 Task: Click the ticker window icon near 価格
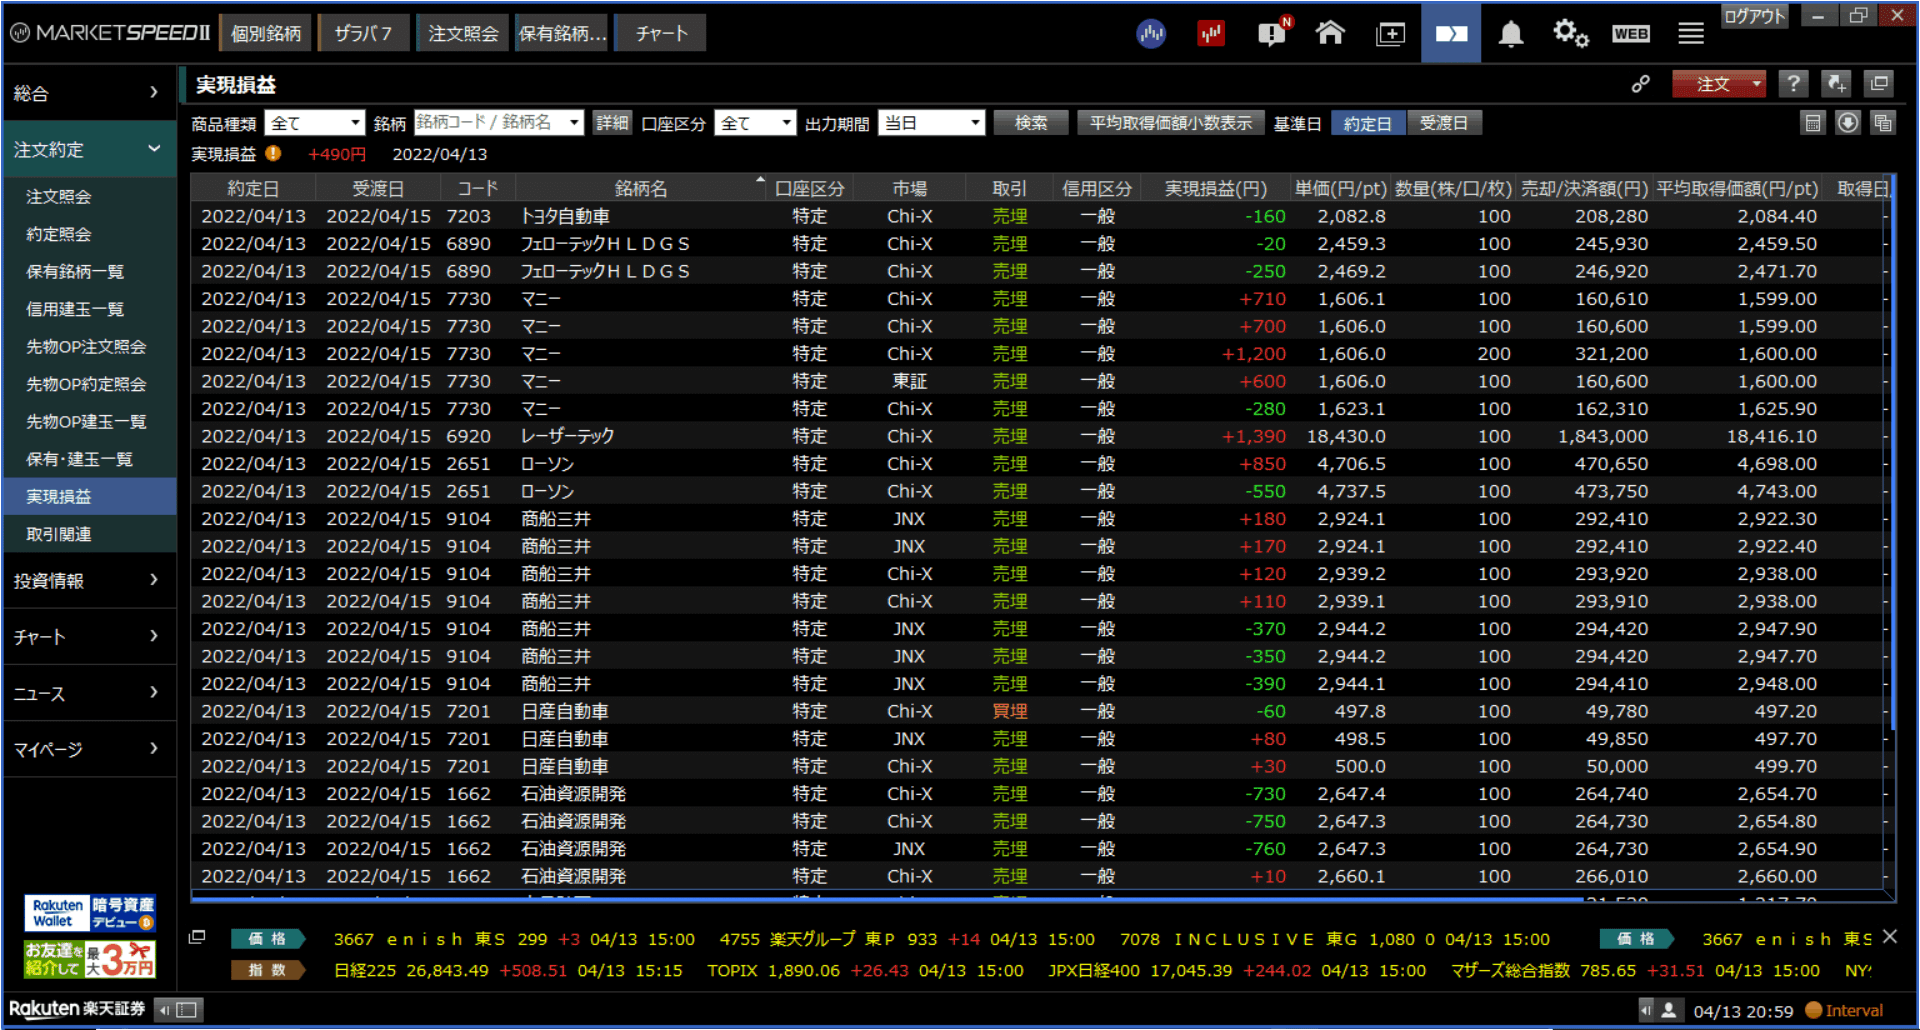pos(197,937)
